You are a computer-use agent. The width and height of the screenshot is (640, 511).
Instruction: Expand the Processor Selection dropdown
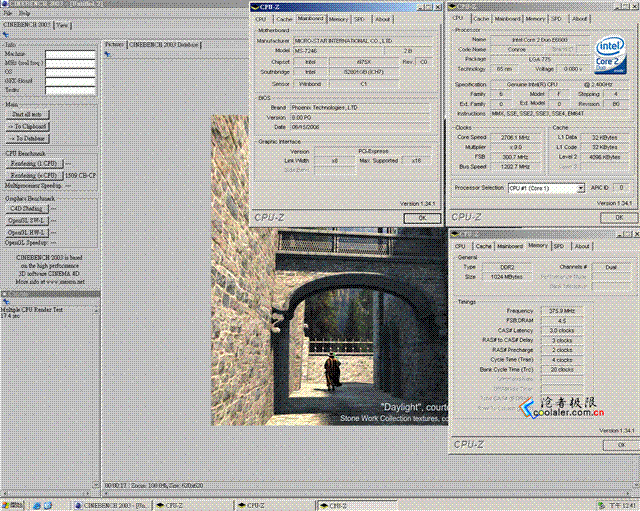click(580, 188)
